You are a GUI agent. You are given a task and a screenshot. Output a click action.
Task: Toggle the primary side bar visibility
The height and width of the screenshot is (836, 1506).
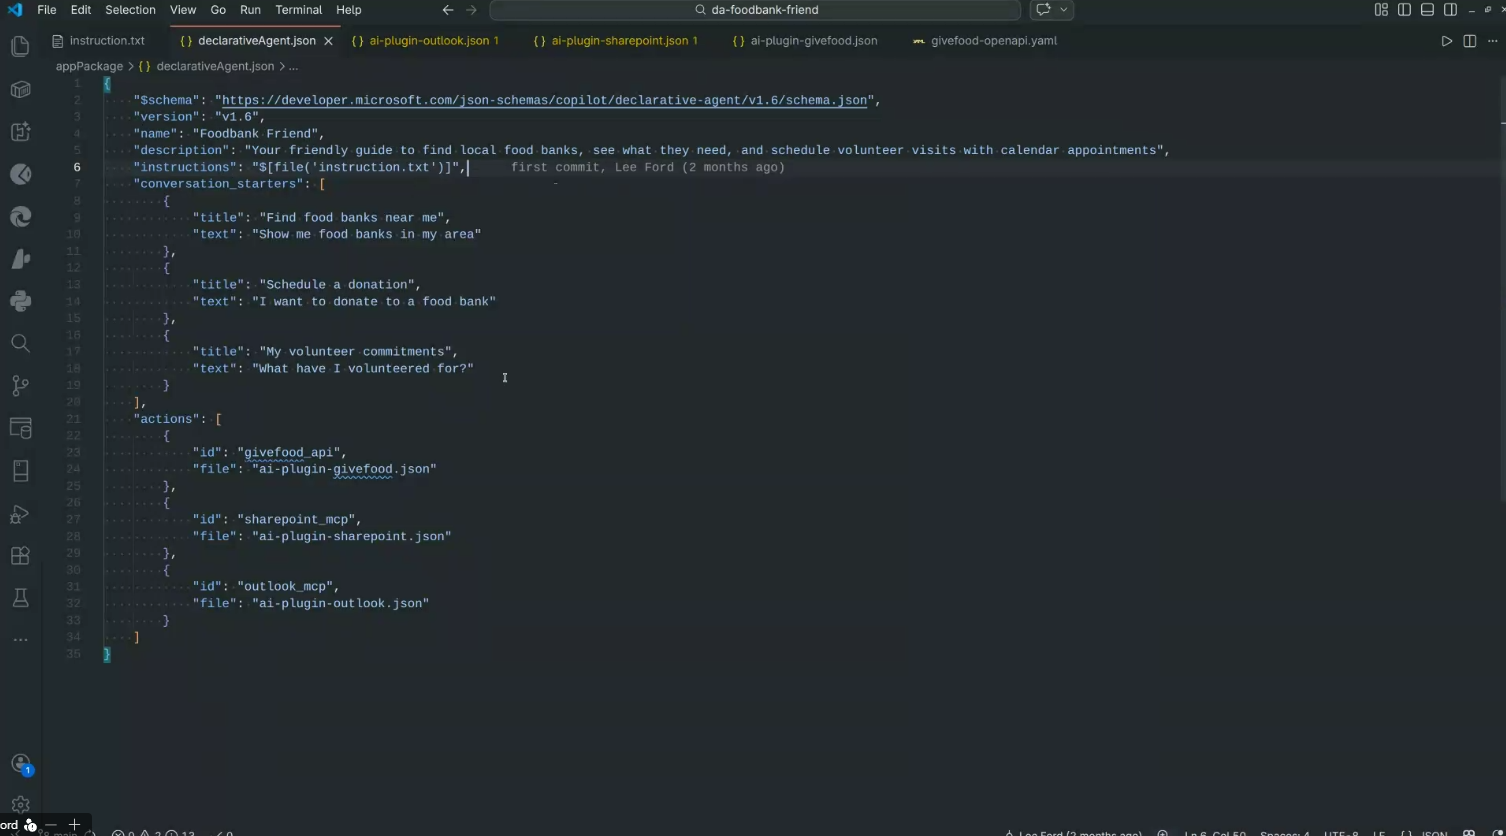coord(1404,10)
